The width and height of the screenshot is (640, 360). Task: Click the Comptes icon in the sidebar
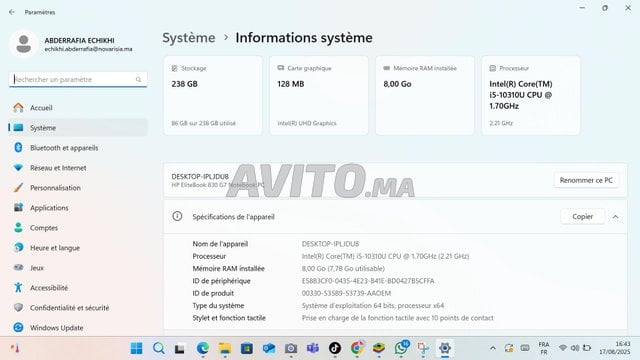18,227
